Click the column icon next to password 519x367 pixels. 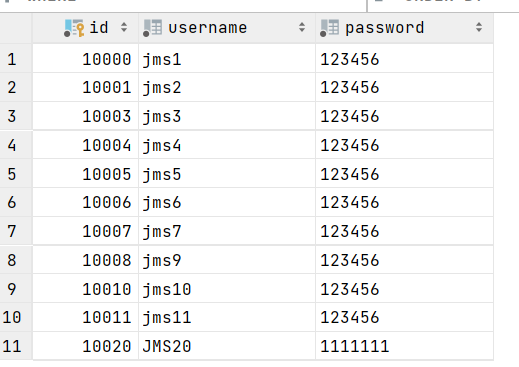(x=329, y=28)
